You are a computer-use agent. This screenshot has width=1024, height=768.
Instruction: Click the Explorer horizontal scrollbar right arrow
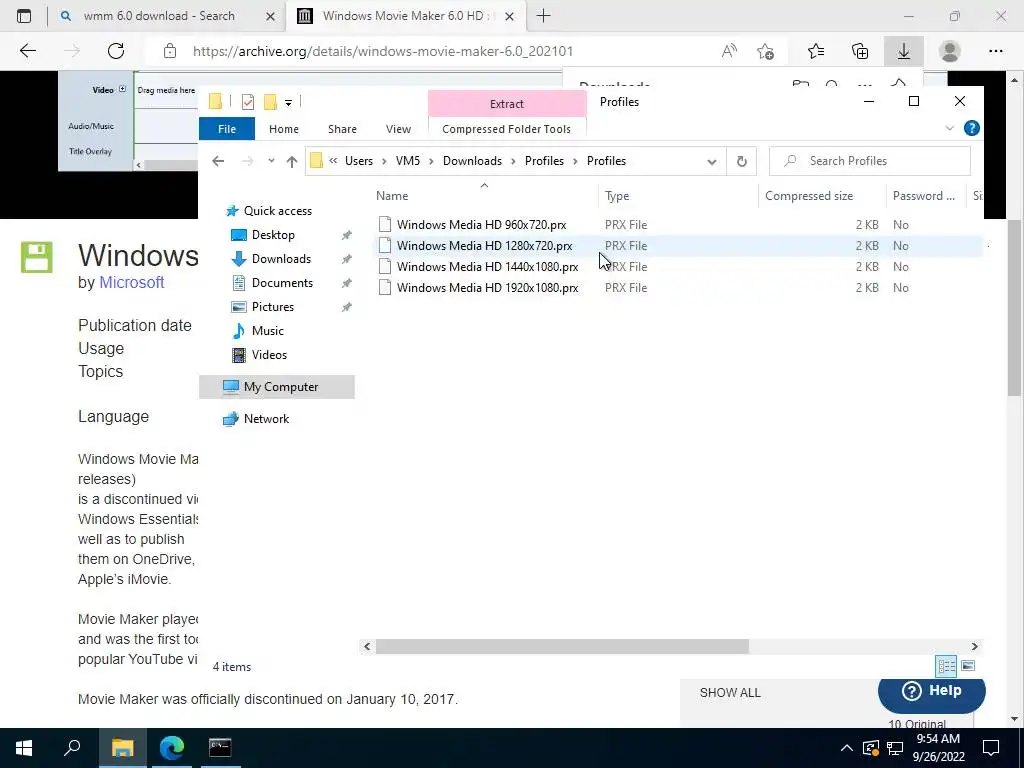tap(974, 647)
